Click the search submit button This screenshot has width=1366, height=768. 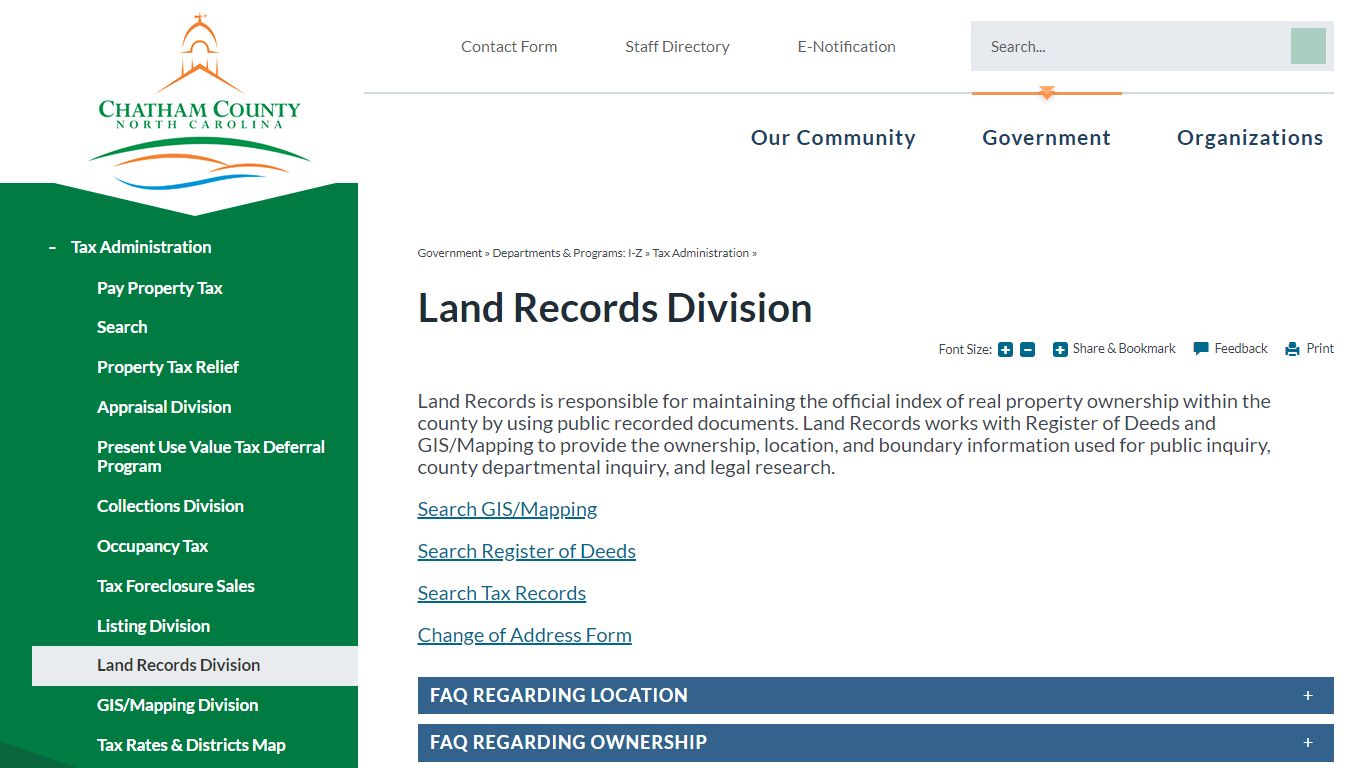click(1308, 46)
